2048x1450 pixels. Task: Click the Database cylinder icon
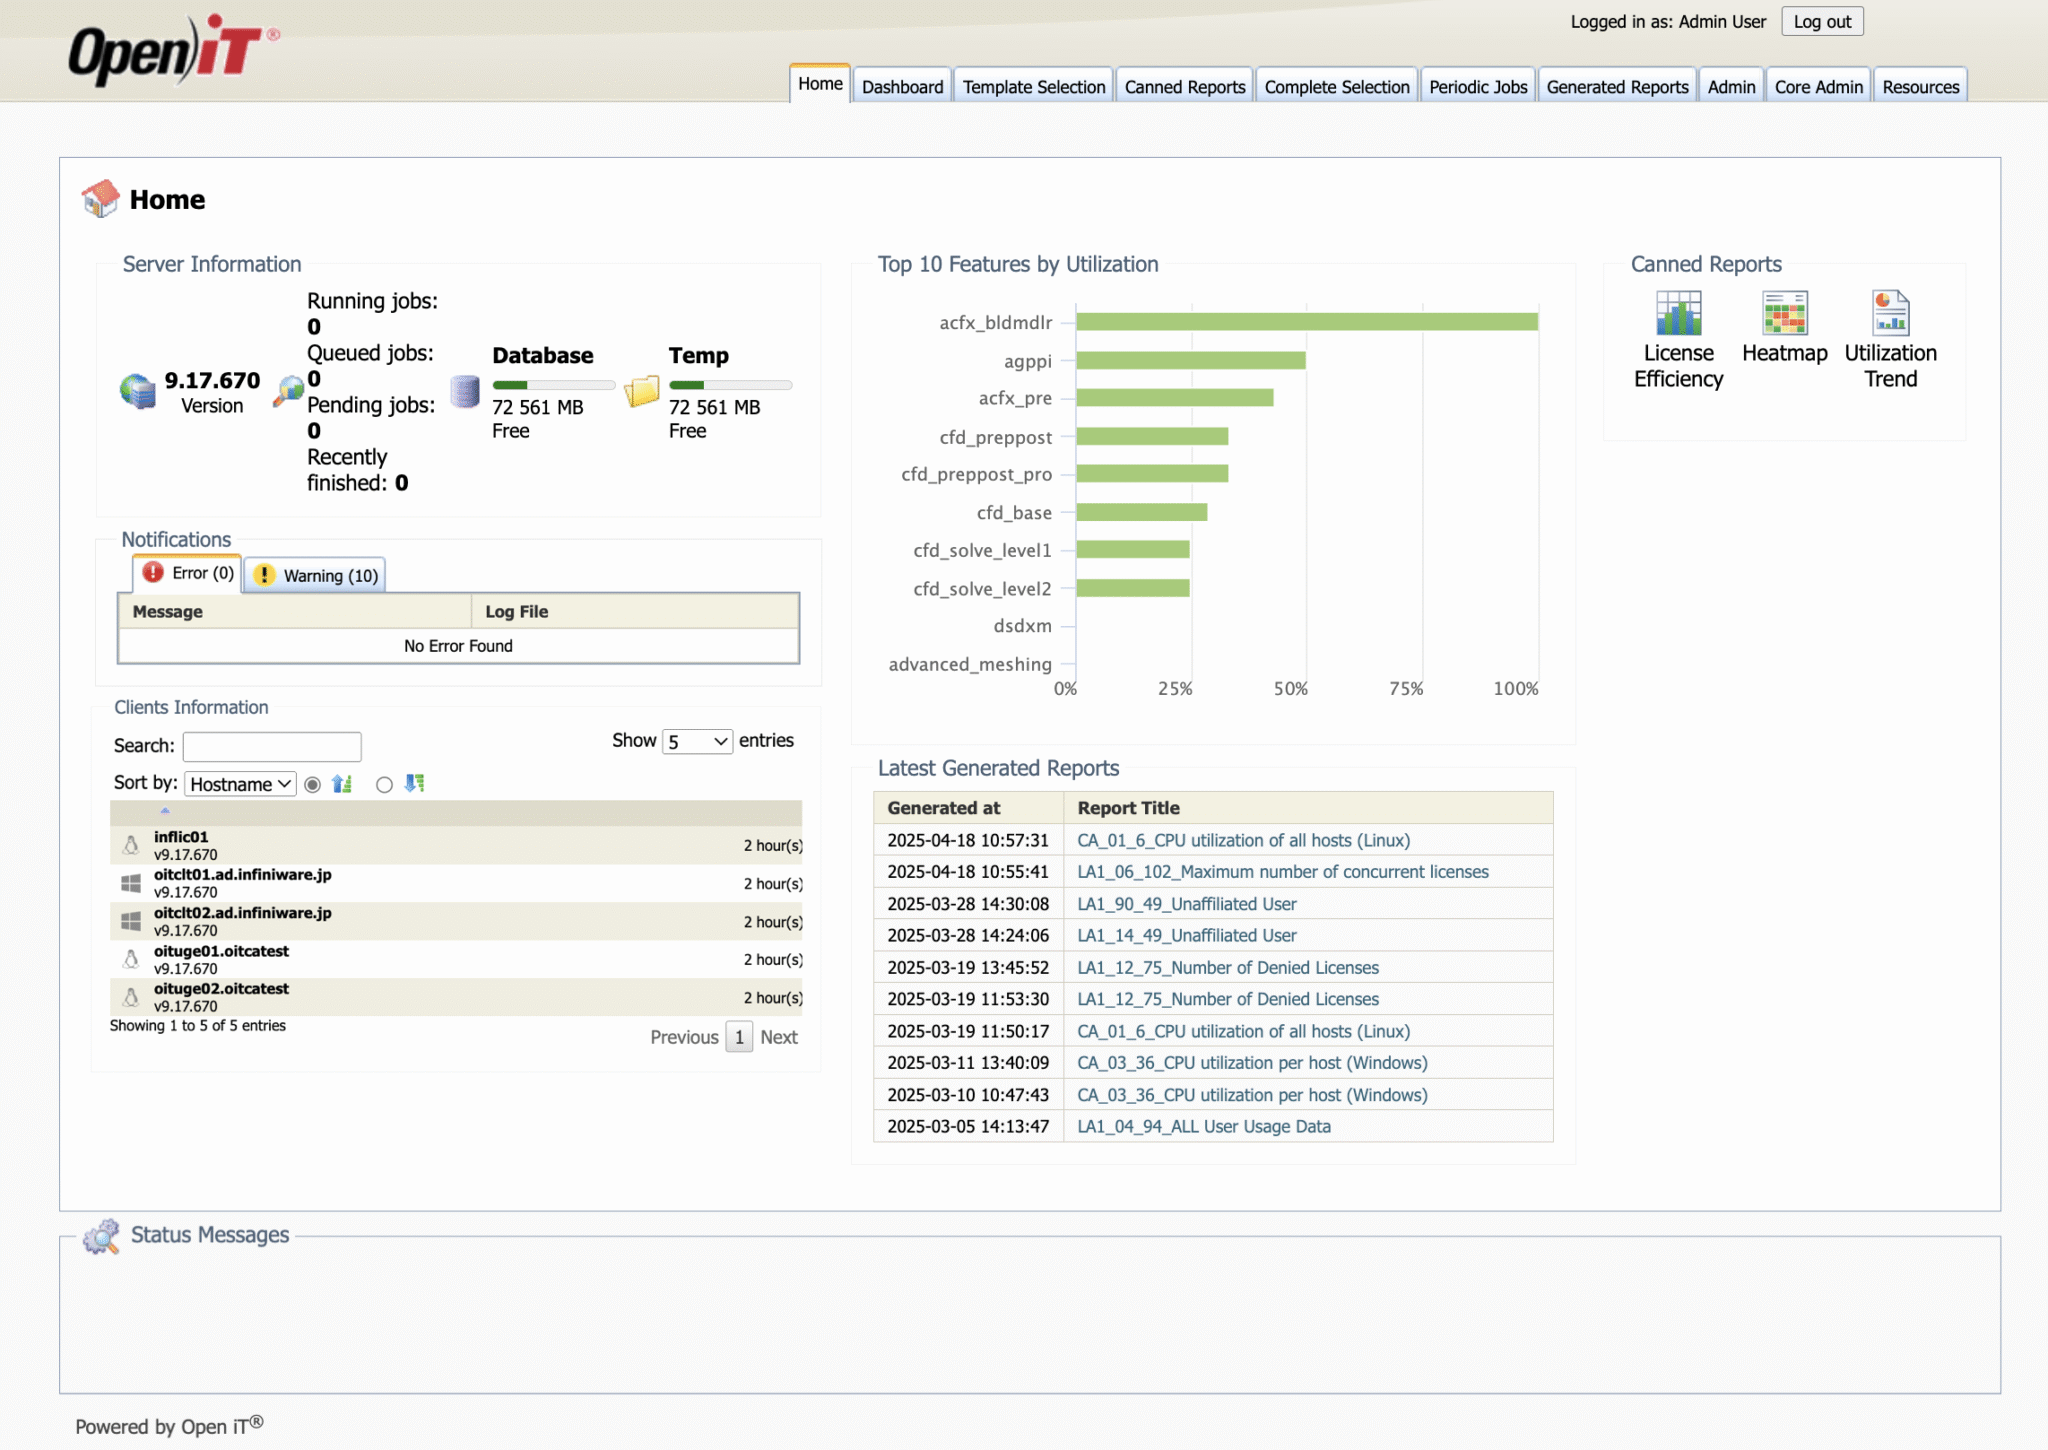pos(465,391)
